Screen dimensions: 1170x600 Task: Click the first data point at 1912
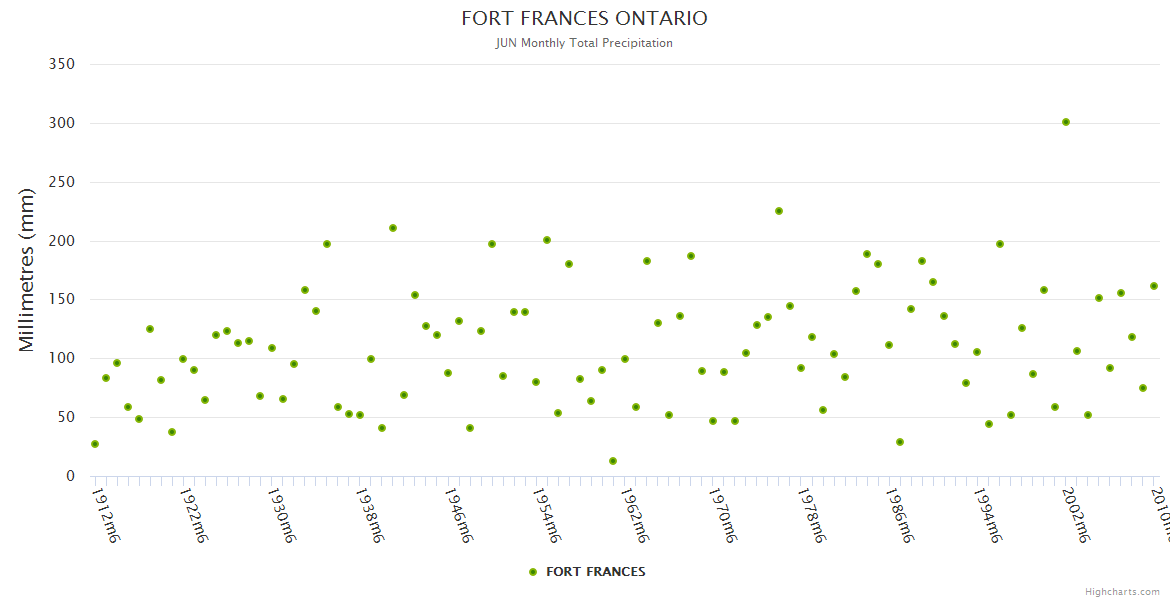(95, 444)
